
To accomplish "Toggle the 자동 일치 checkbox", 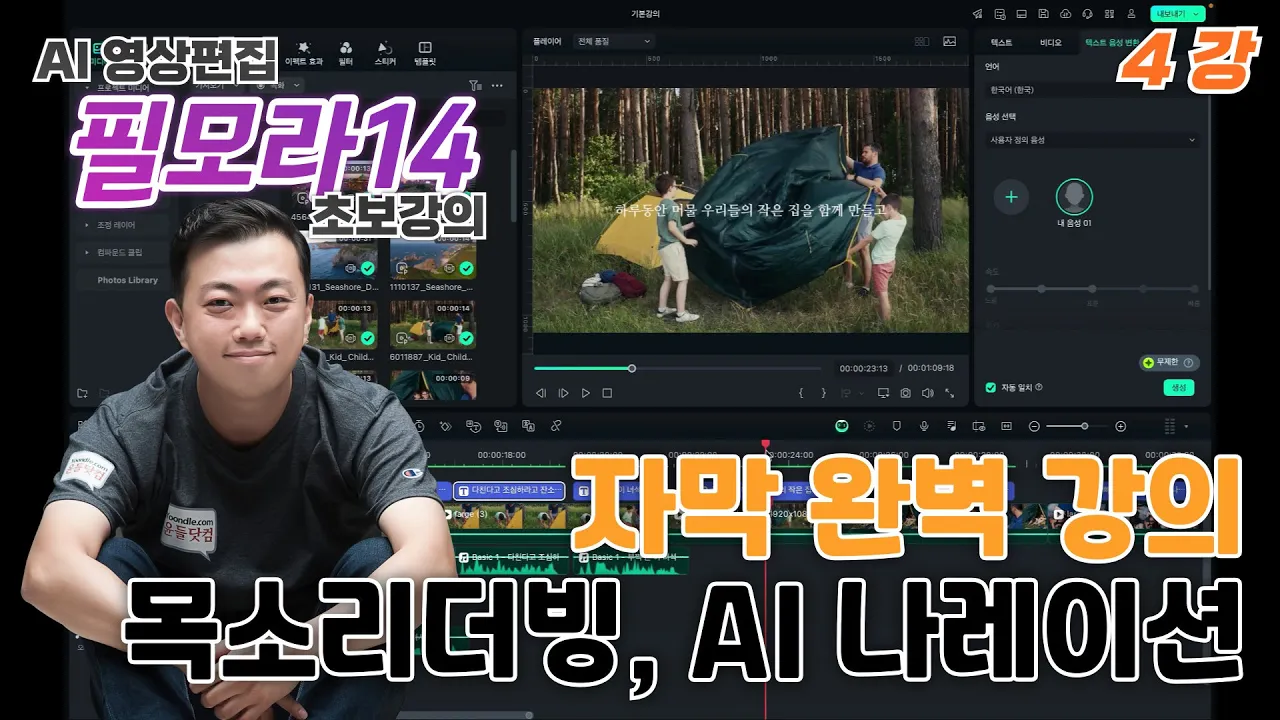I will click(991, 387).
